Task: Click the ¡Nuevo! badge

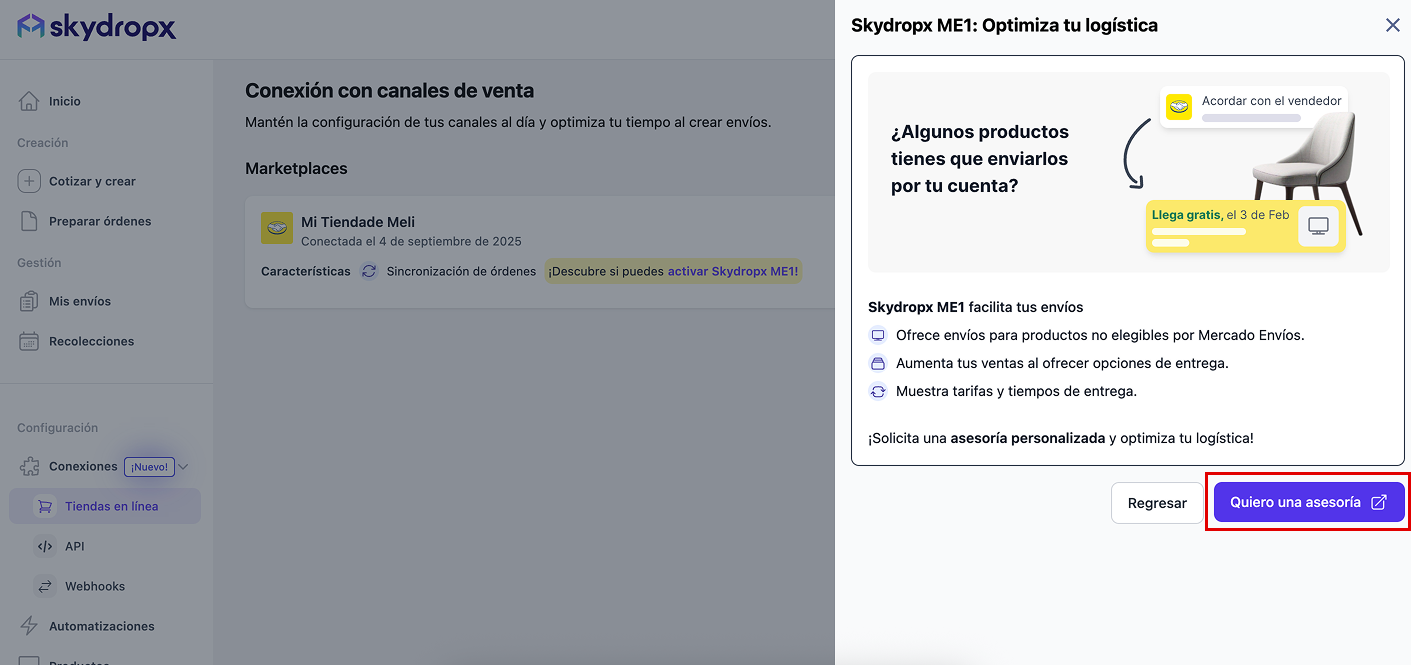Action: 149,466
